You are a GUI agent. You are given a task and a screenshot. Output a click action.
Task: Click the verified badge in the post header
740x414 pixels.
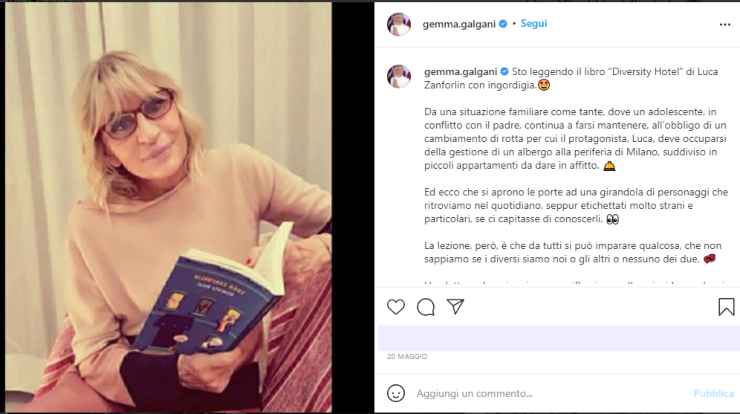(x=503, y=24)
